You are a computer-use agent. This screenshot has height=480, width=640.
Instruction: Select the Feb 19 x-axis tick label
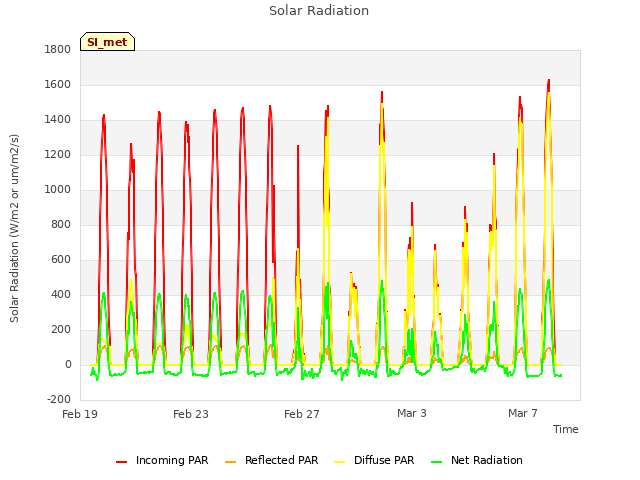(x=80, y=414)
